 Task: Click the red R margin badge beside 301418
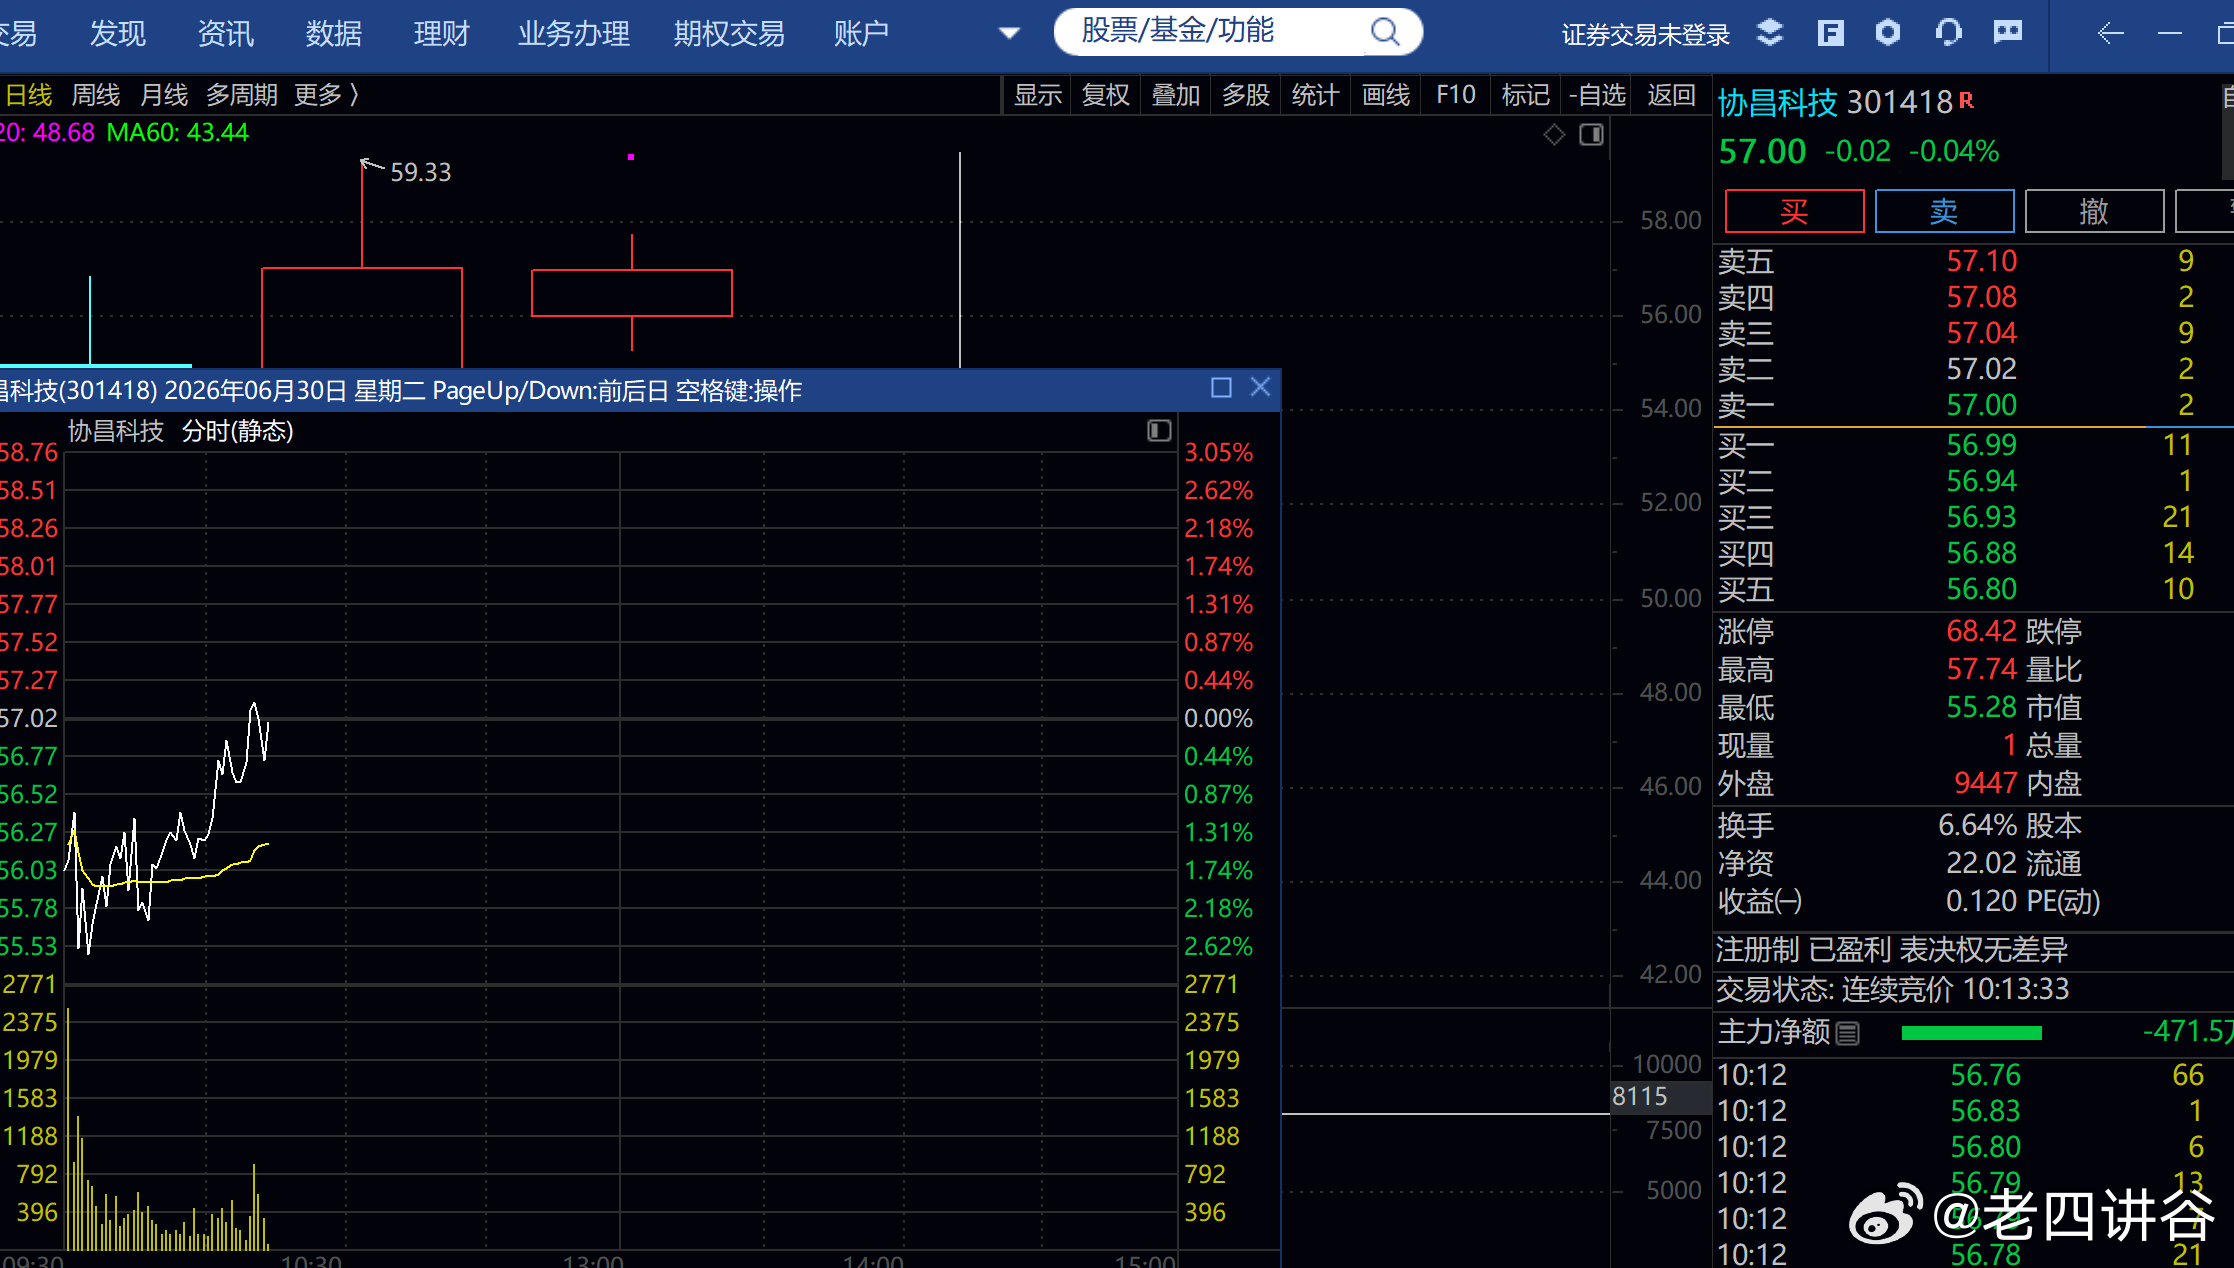(1966, 100)
